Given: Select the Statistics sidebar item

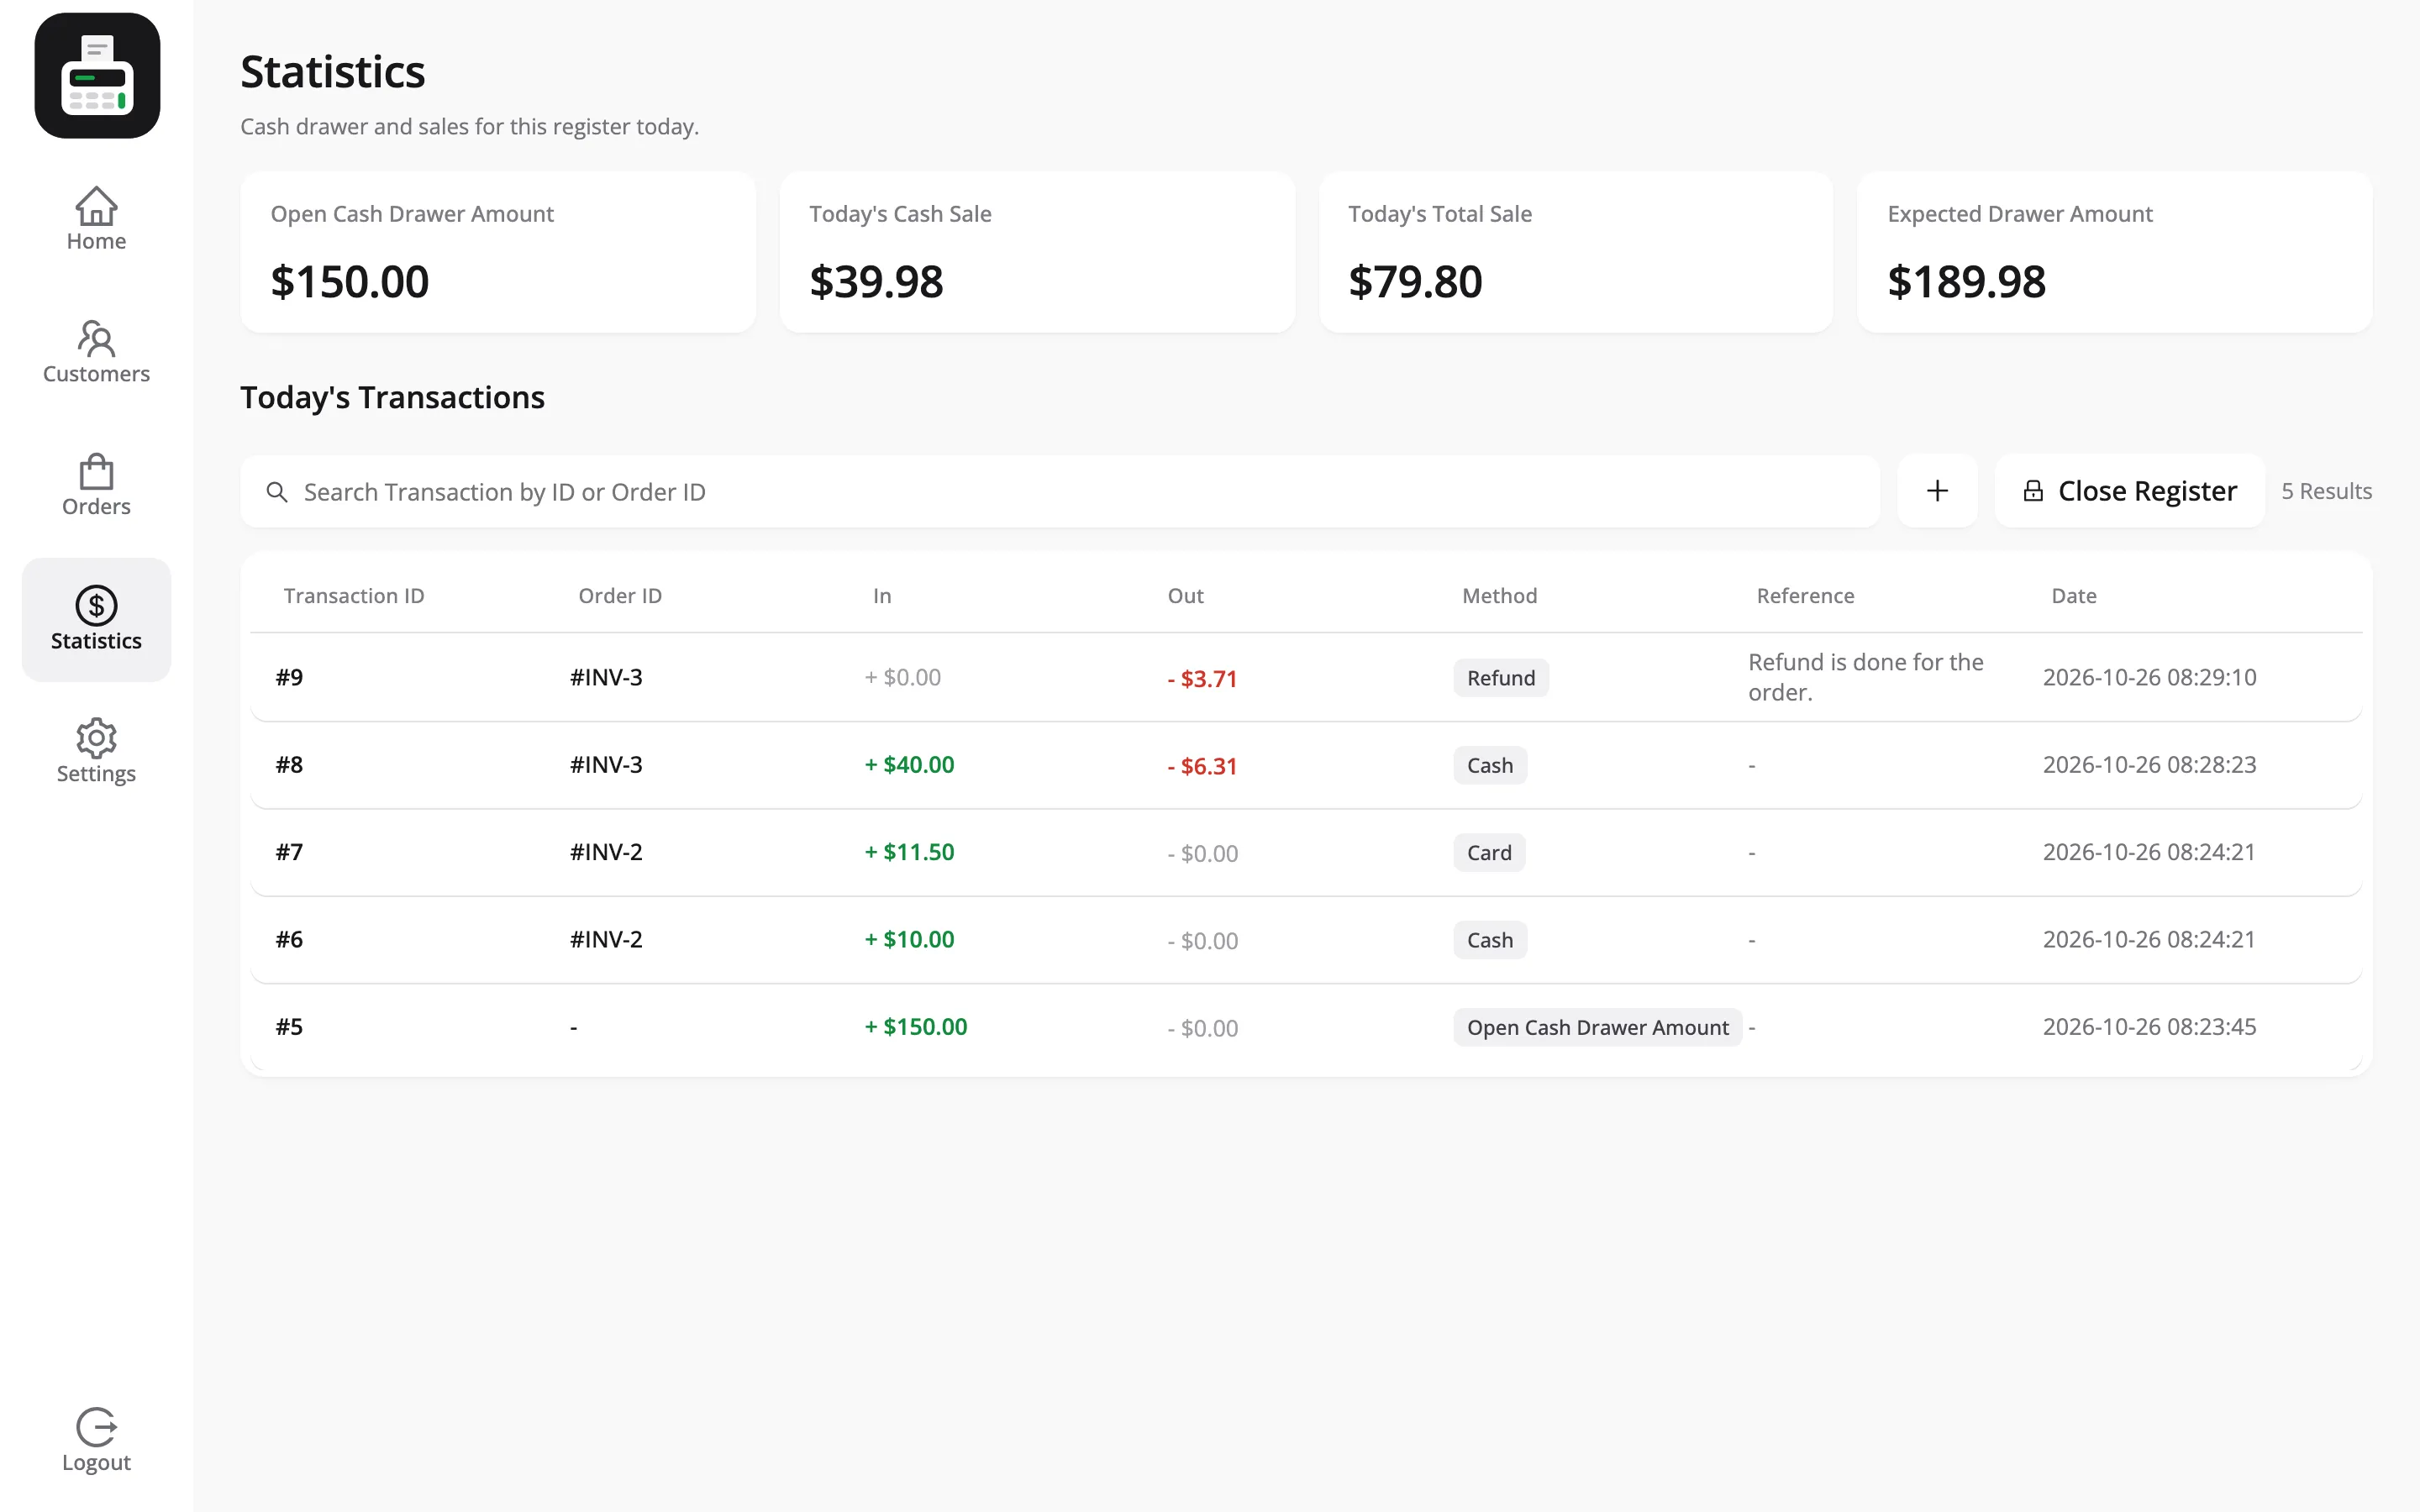Looking at the screenshot, I should click(x=96, y=620).
